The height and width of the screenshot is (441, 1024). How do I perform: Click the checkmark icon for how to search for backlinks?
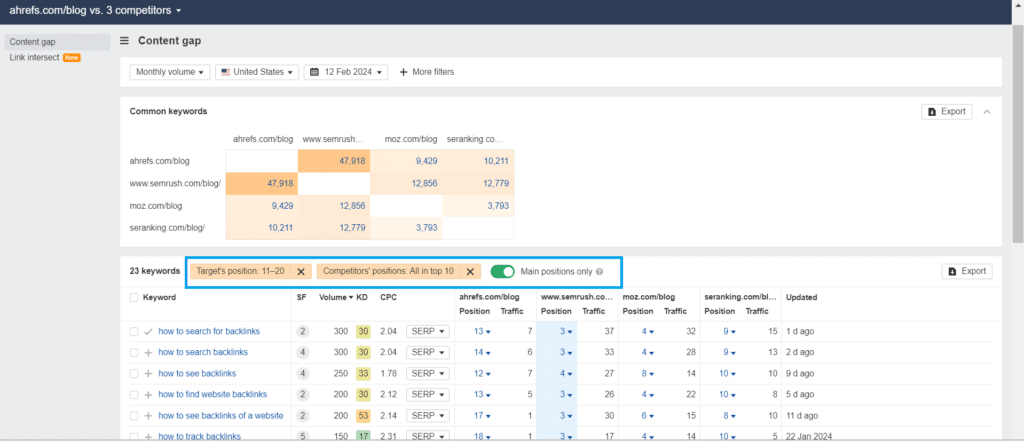(148, 331)
